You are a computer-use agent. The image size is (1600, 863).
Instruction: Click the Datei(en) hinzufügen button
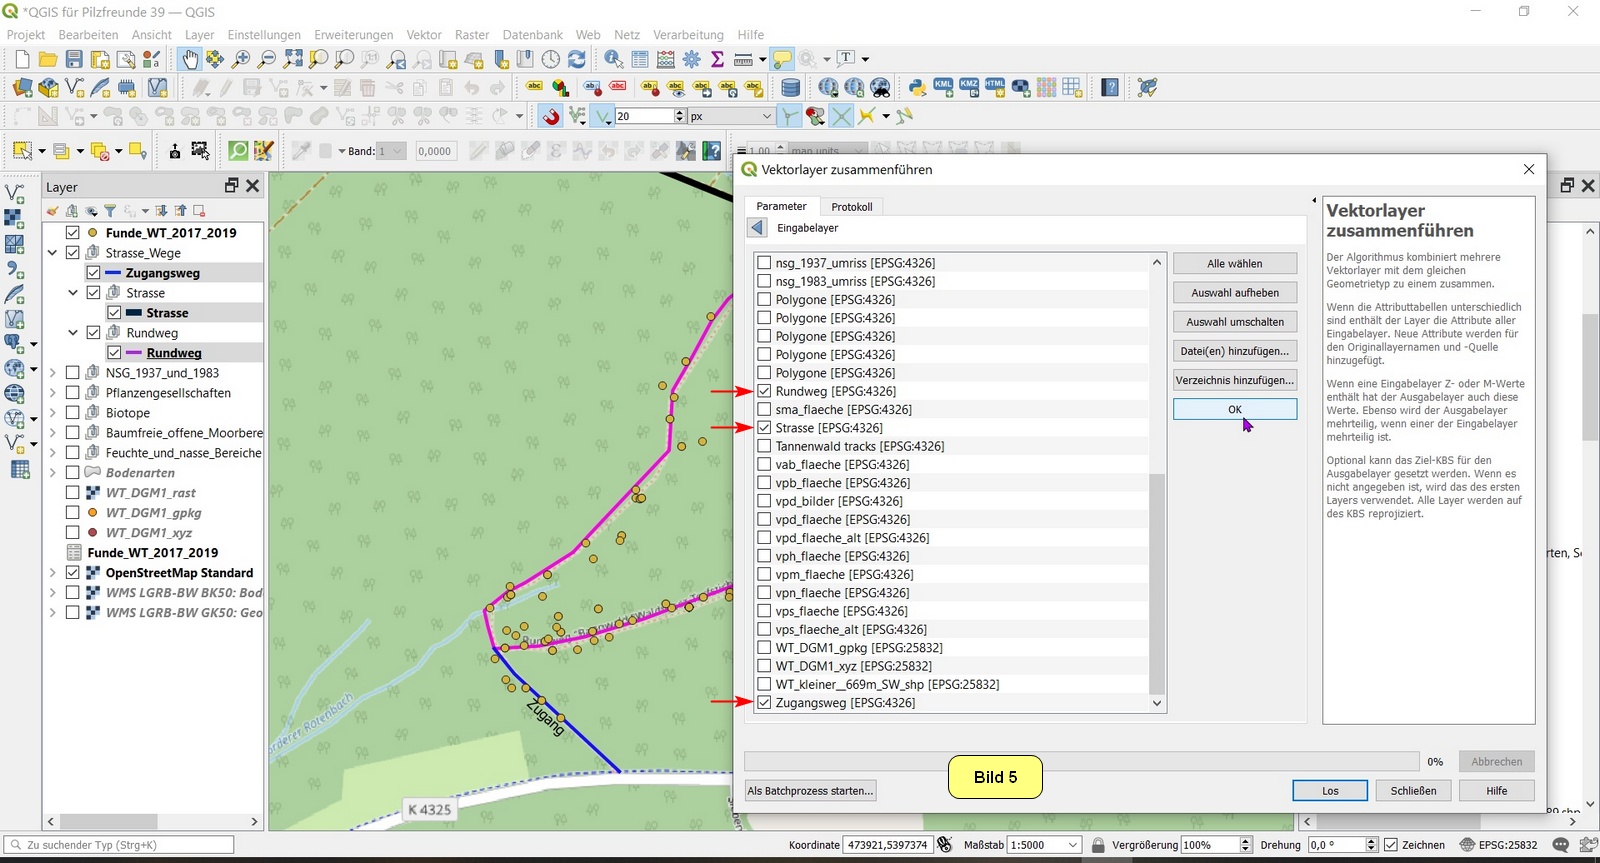[1235, 351]
